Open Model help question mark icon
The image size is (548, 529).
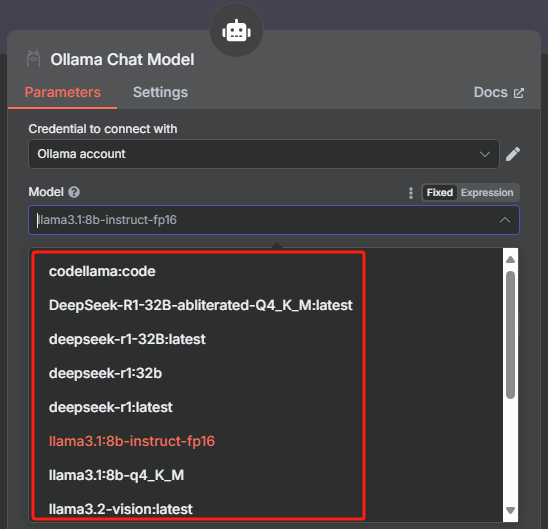(x=74, y=192)
